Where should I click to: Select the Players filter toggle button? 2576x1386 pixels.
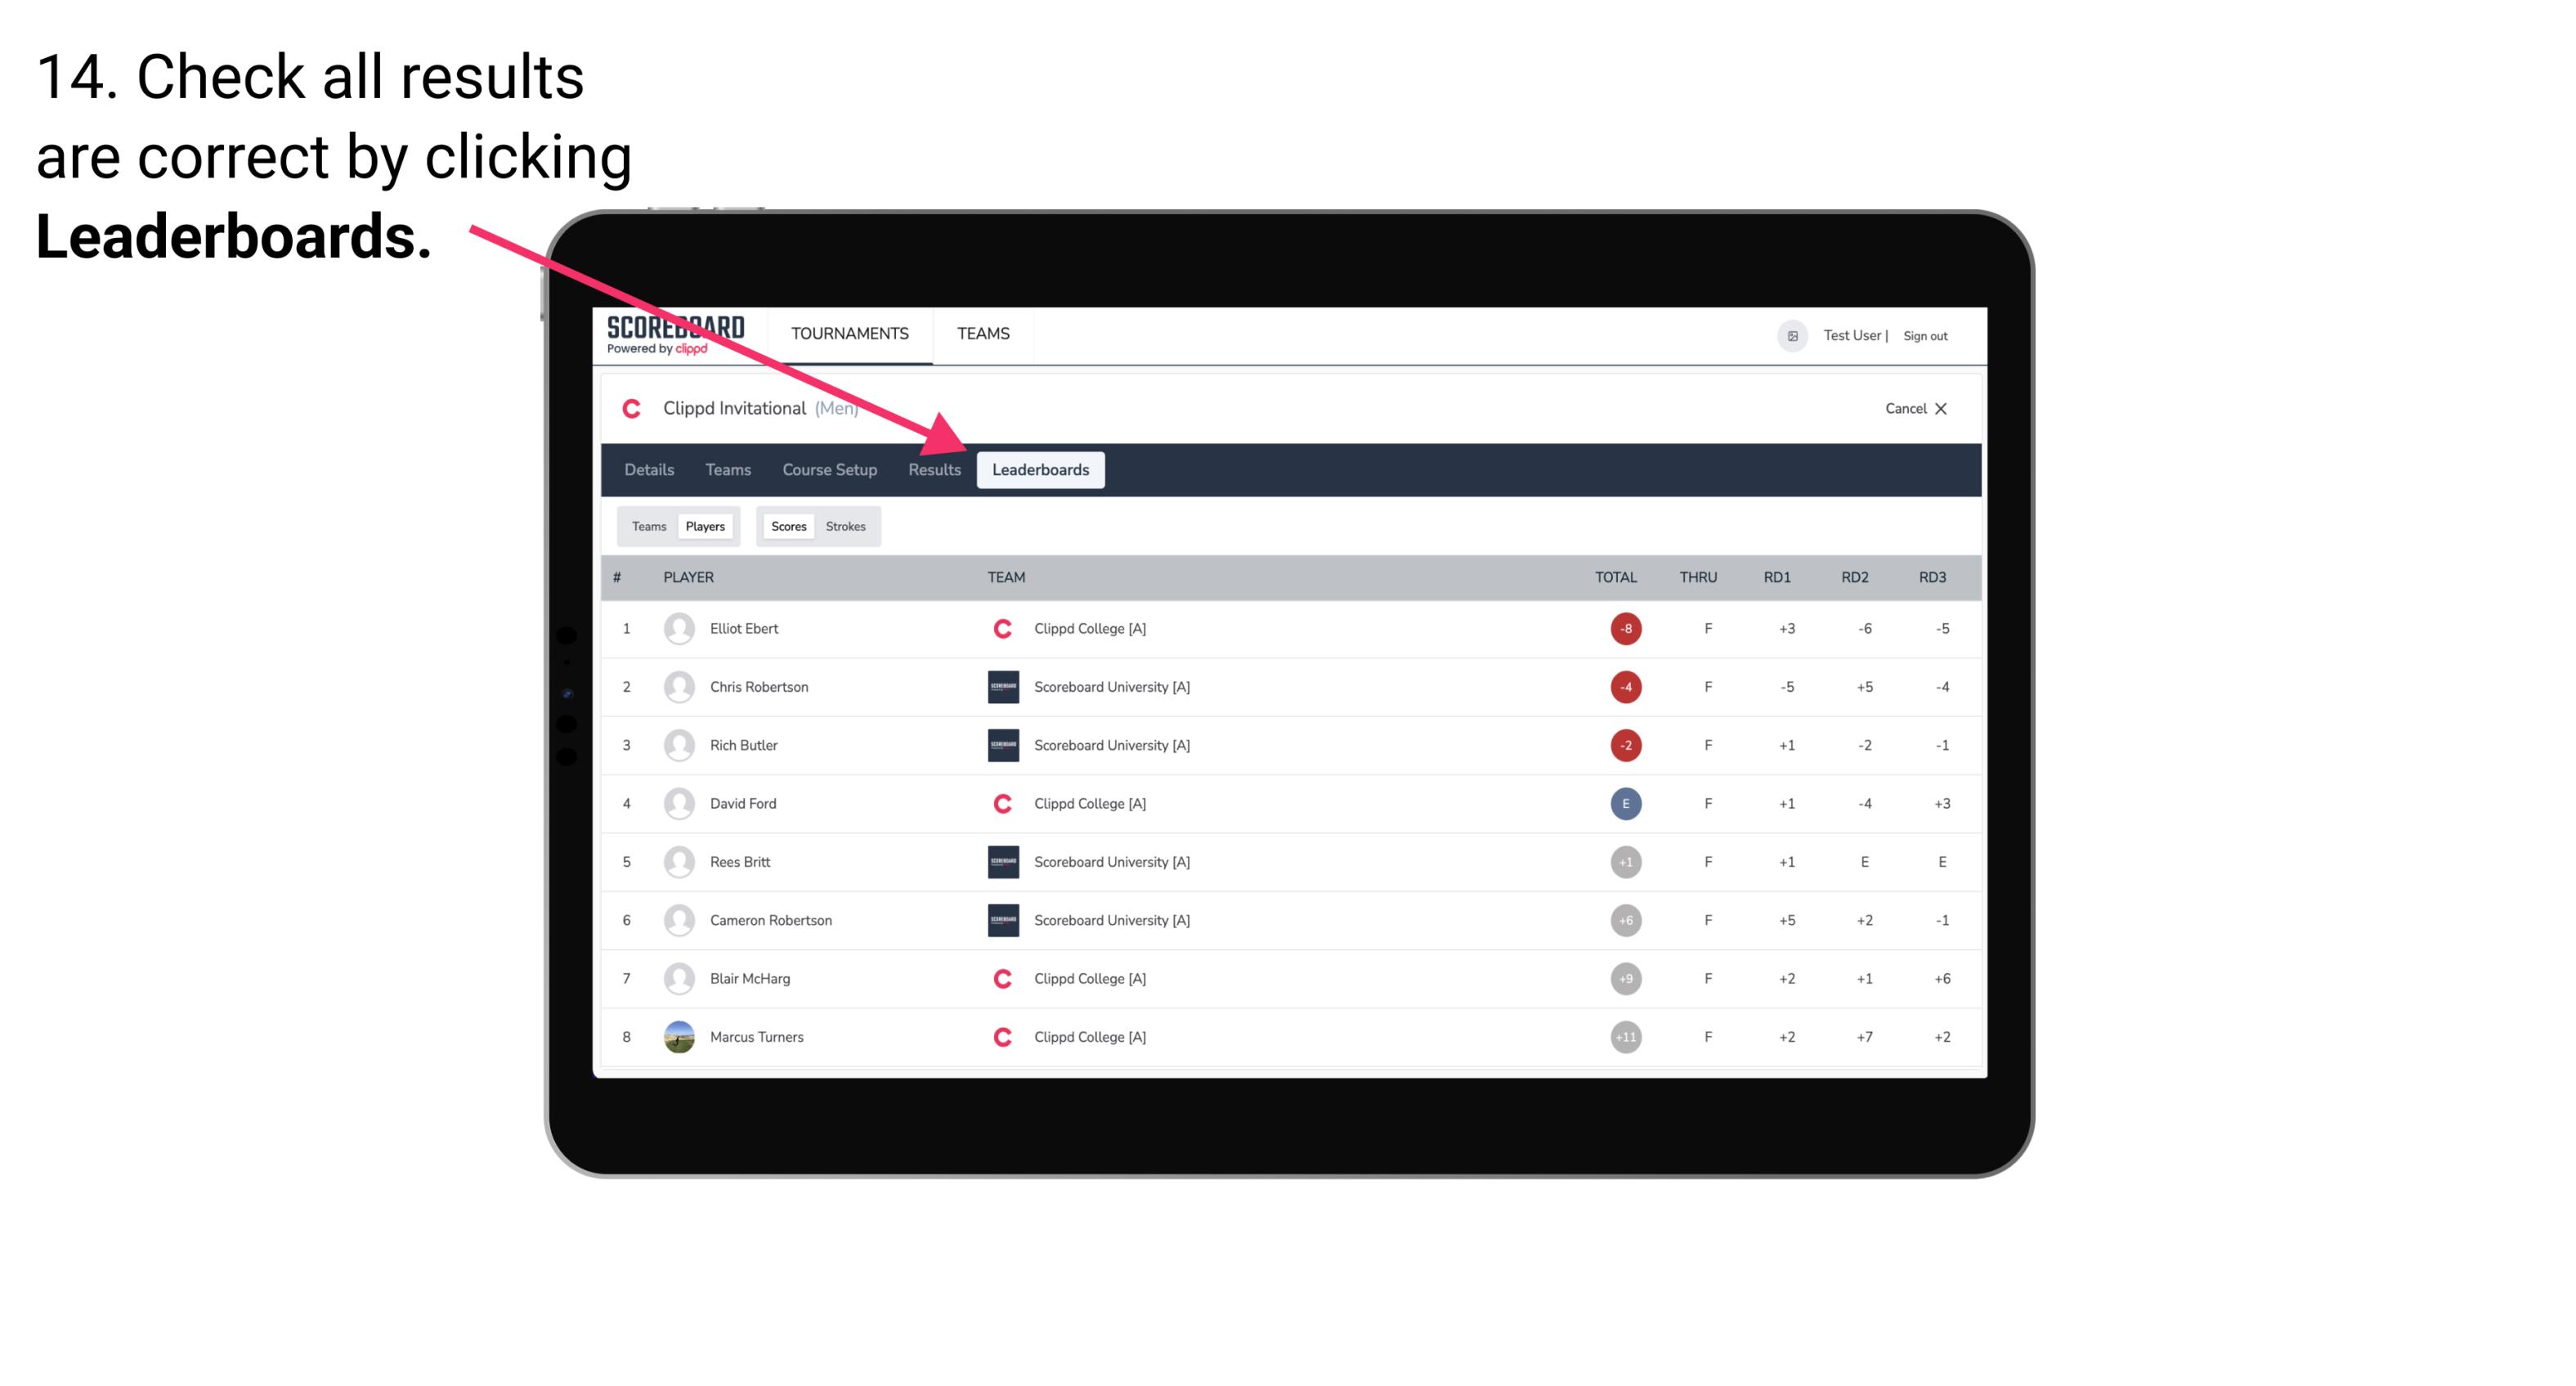(x=705, y=526)
